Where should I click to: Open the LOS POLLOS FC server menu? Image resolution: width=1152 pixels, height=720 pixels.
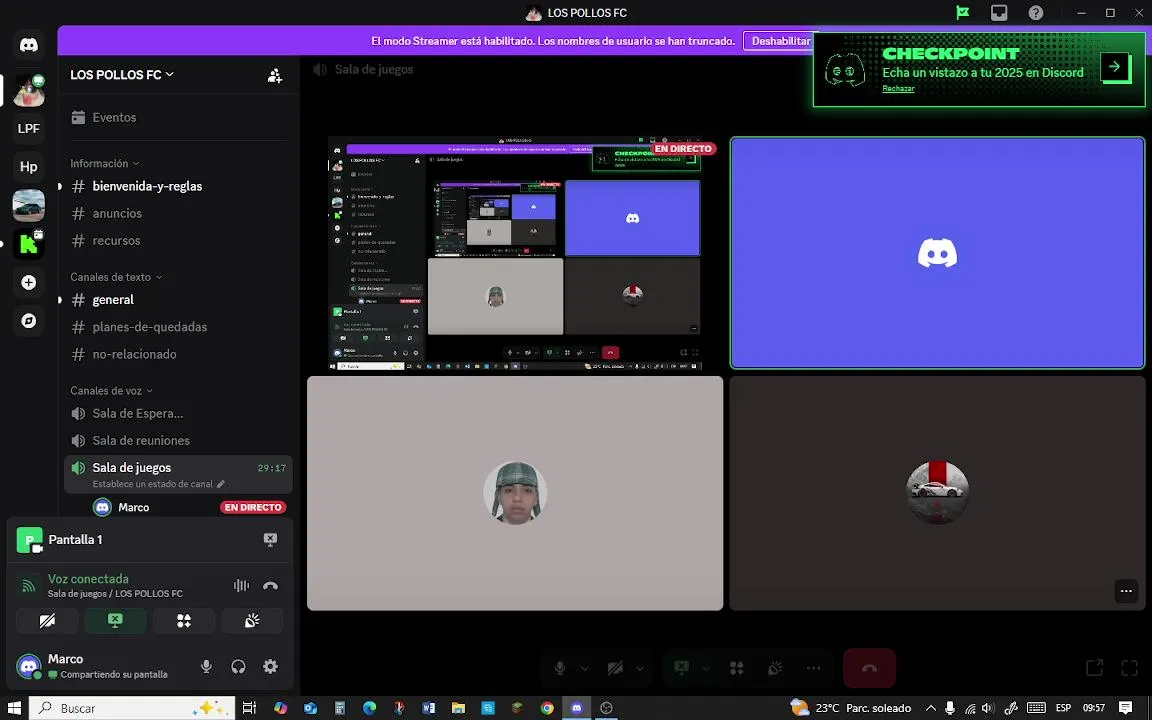click(x=122, y=74)
